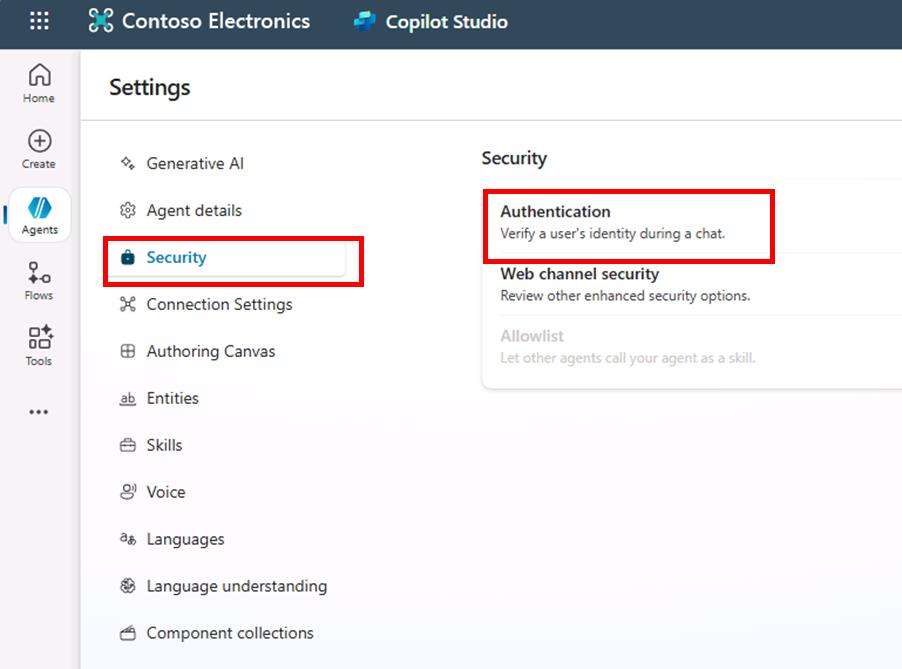Click 'Let other agents call your agent' text
Viewport: 902px width, 669px height.
(x=627, y=358)
